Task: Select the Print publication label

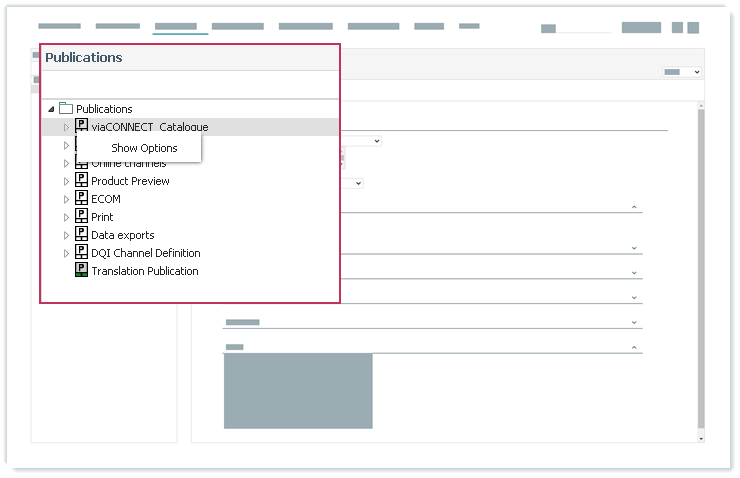Action: 102,217
